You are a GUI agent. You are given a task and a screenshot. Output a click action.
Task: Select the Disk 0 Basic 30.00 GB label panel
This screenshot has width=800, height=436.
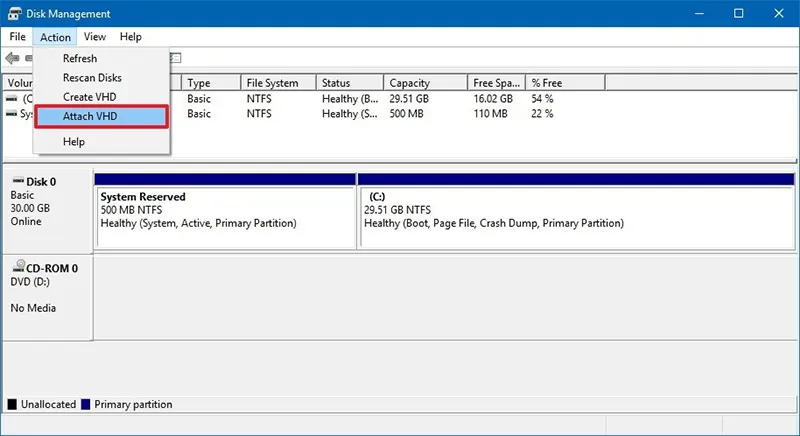[x=48, y=211]
